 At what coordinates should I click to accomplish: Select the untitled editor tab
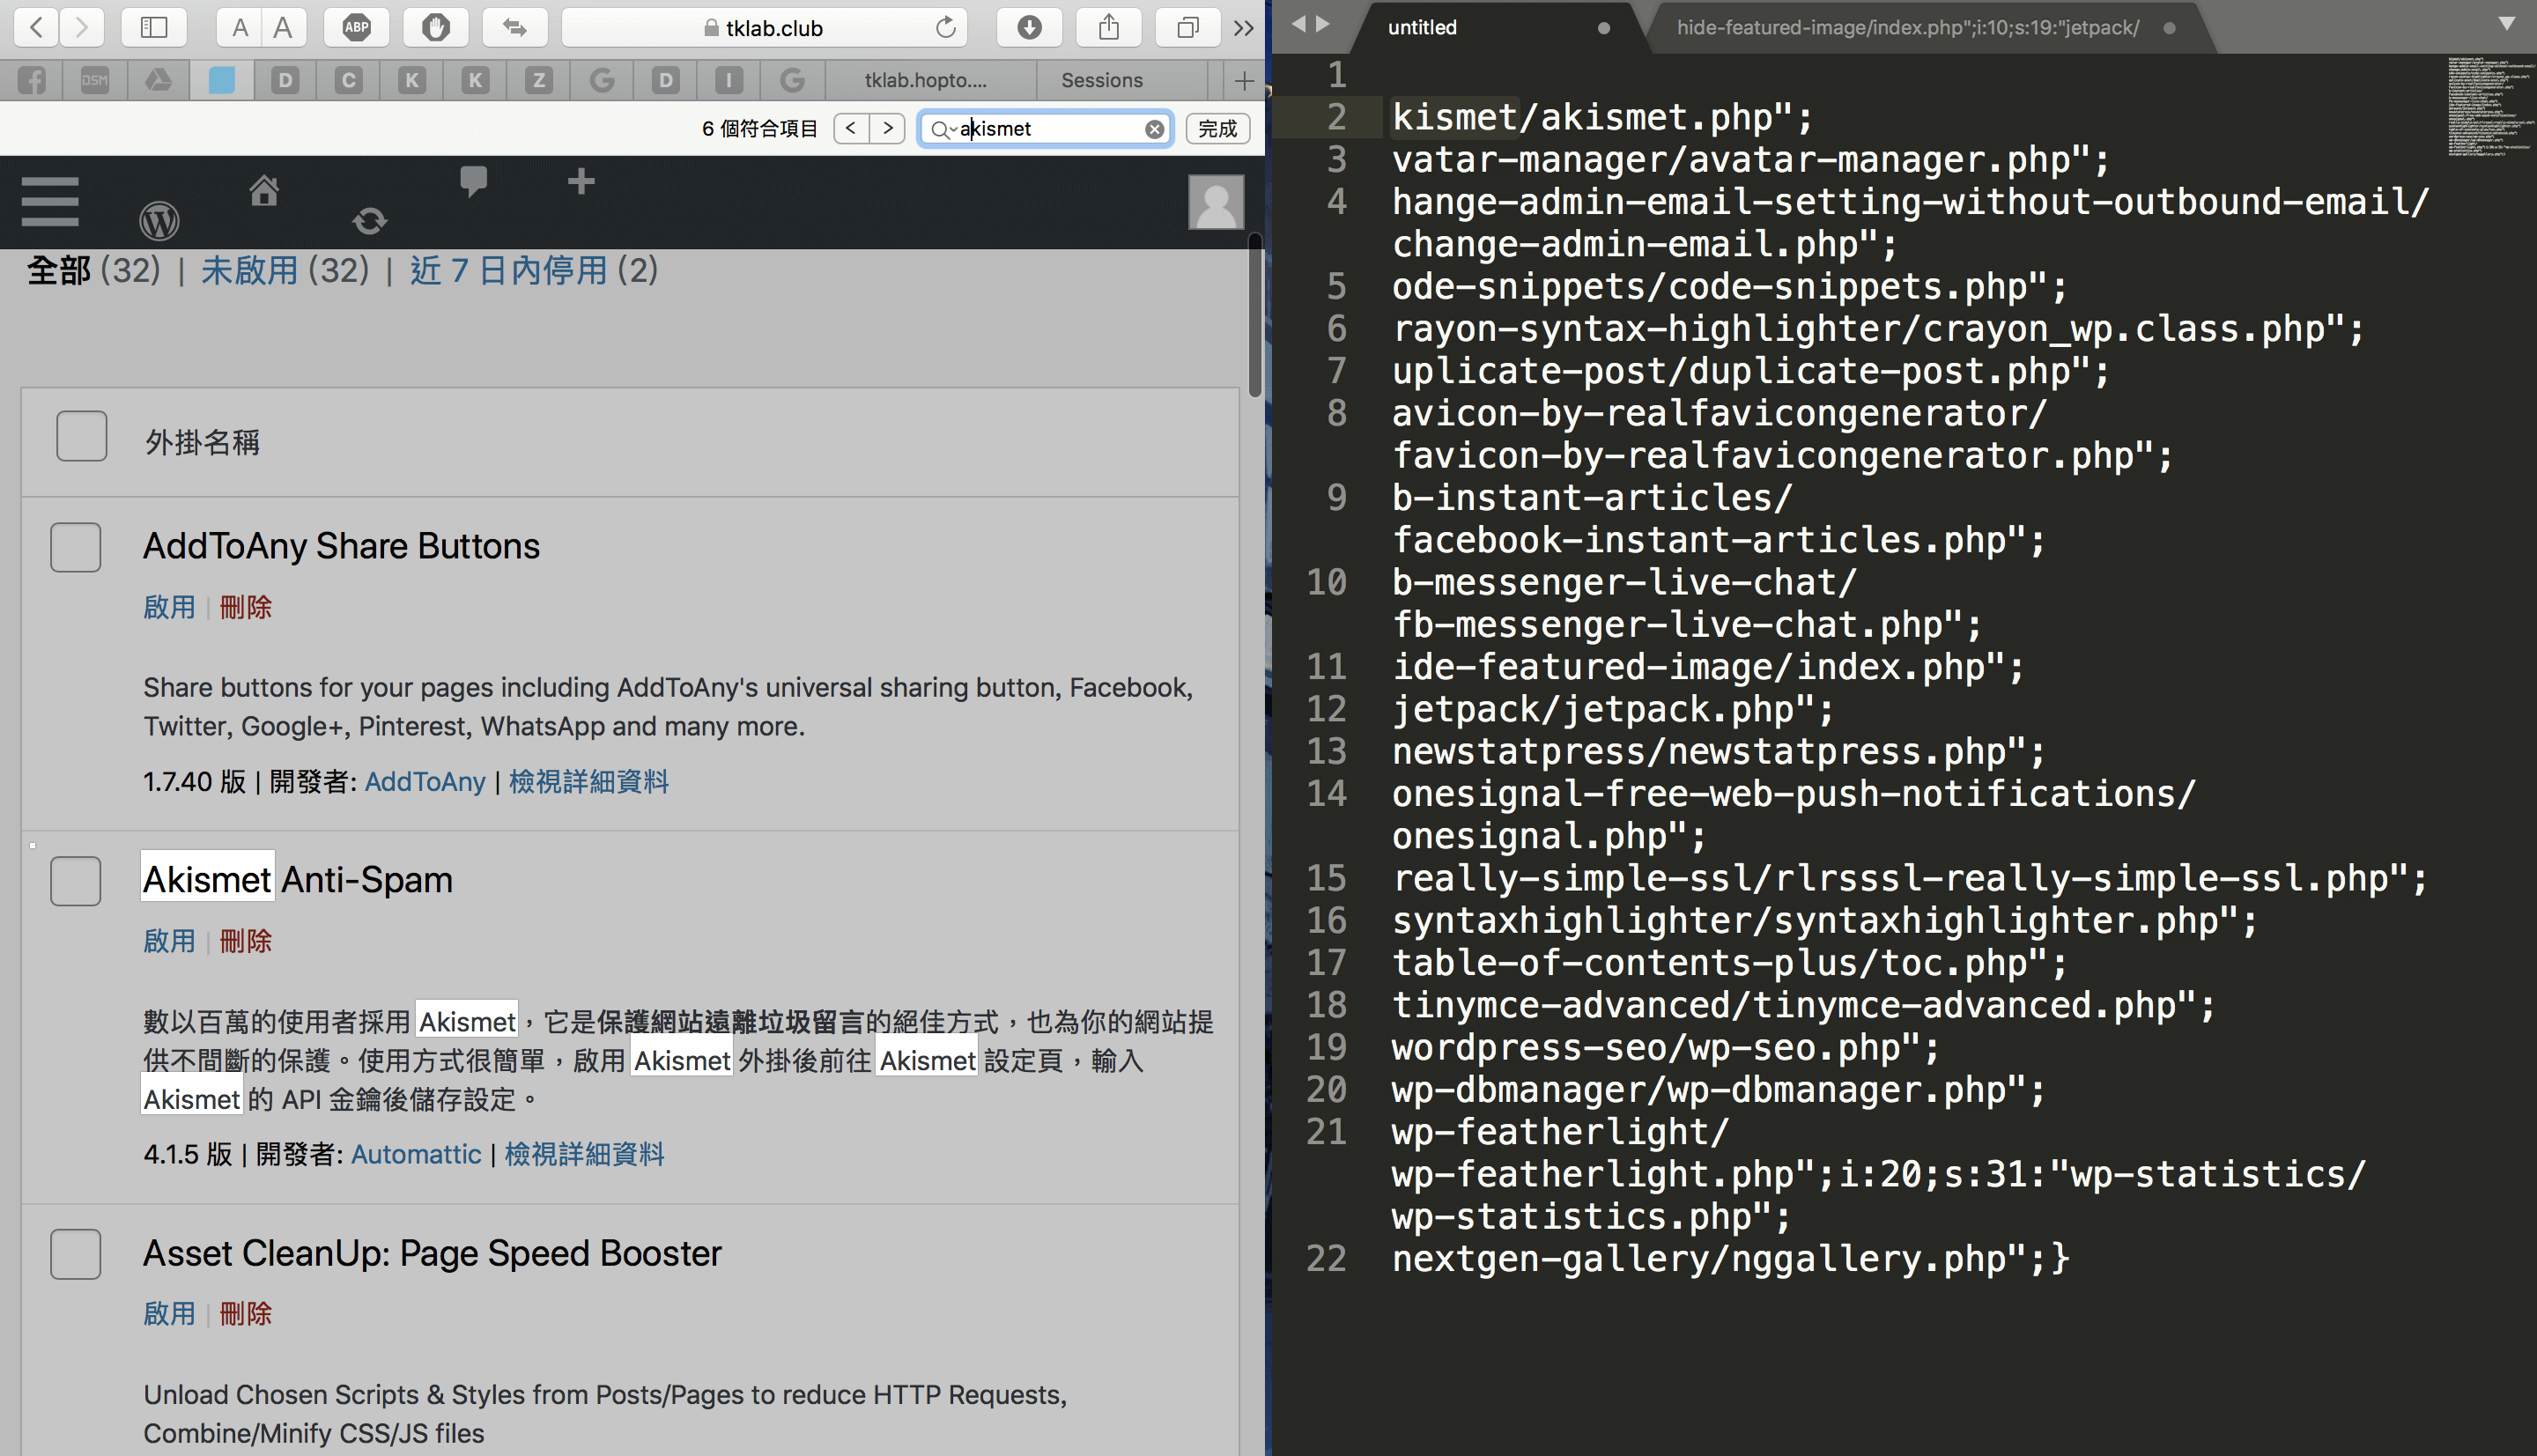(x=1422, y=27)
